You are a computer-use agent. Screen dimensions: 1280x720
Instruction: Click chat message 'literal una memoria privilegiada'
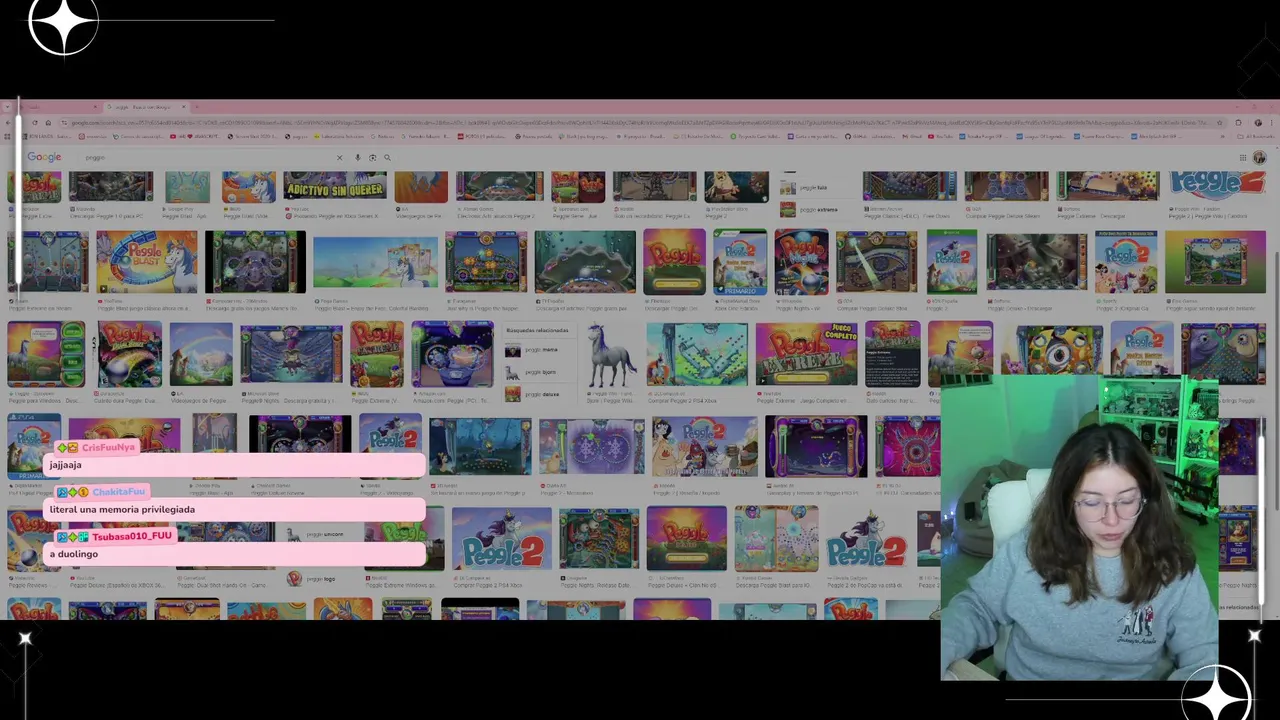tap(122, 509)
